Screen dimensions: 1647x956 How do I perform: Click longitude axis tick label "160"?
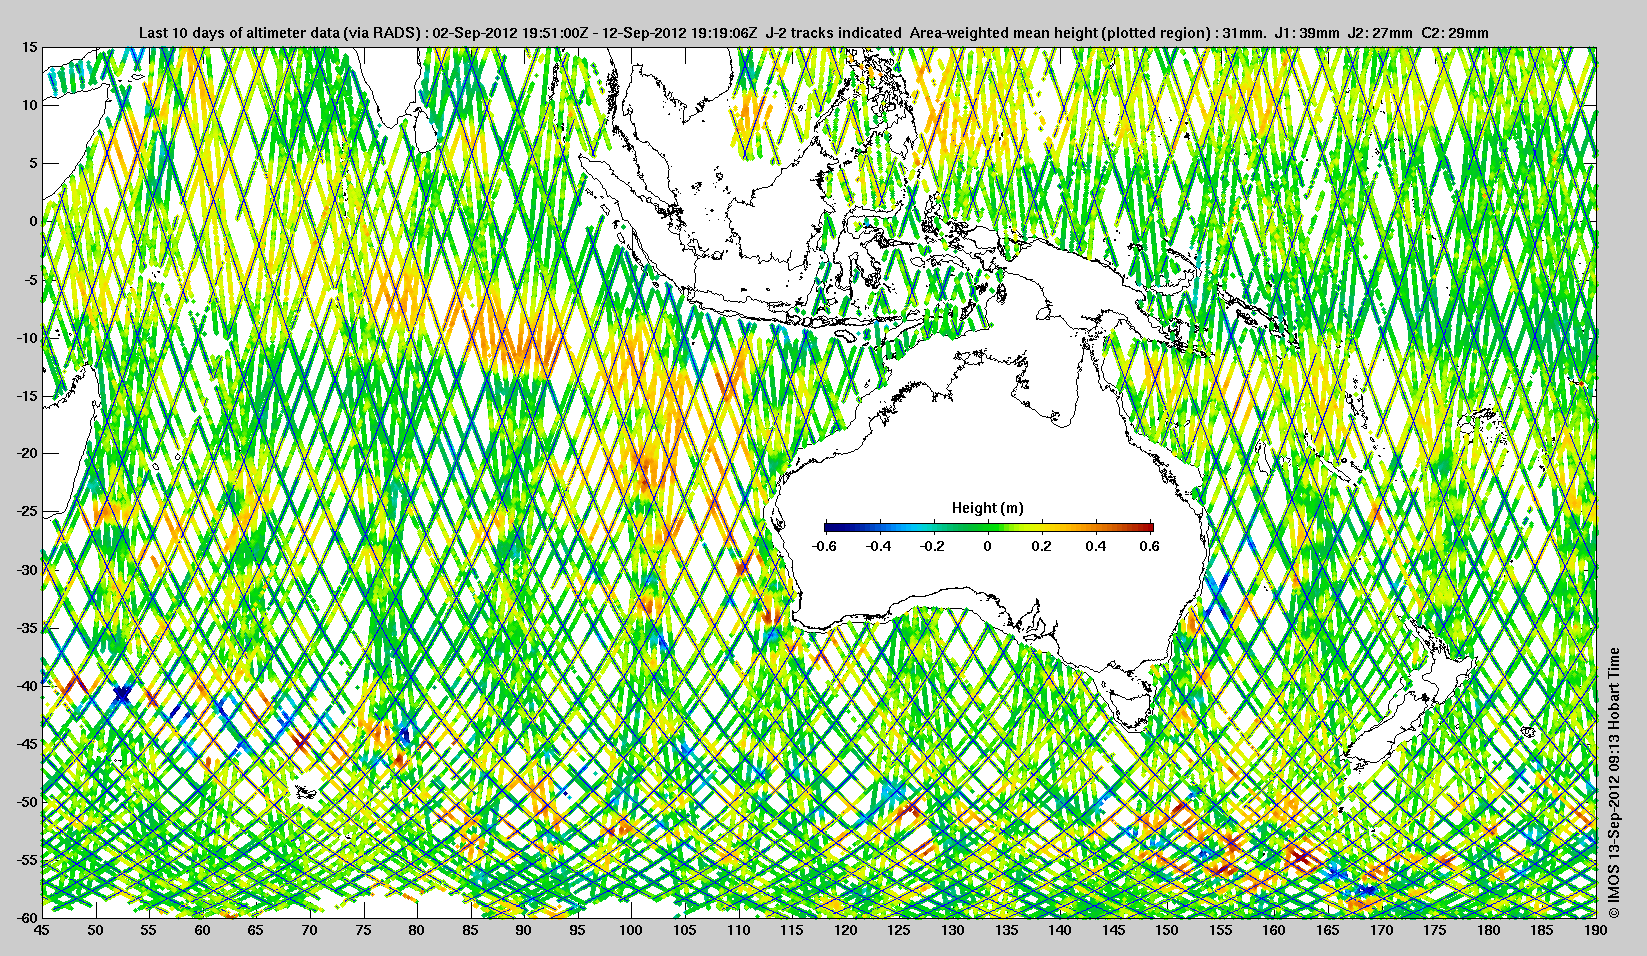coord(1274,930)
